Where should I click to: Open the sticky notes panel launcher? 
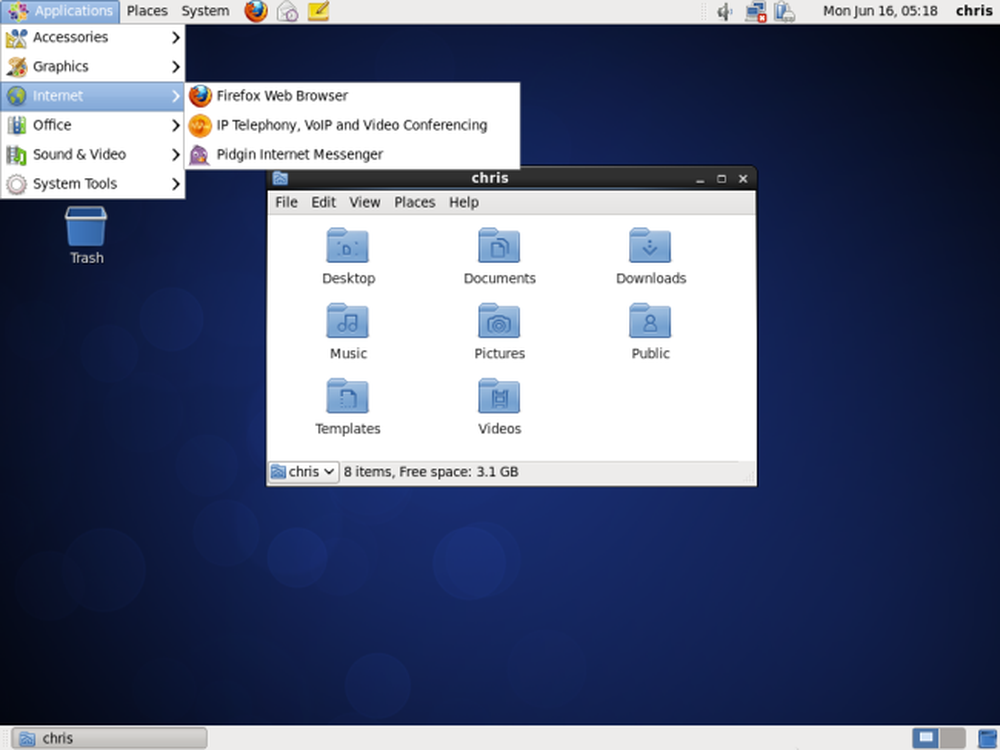point(318,11)
